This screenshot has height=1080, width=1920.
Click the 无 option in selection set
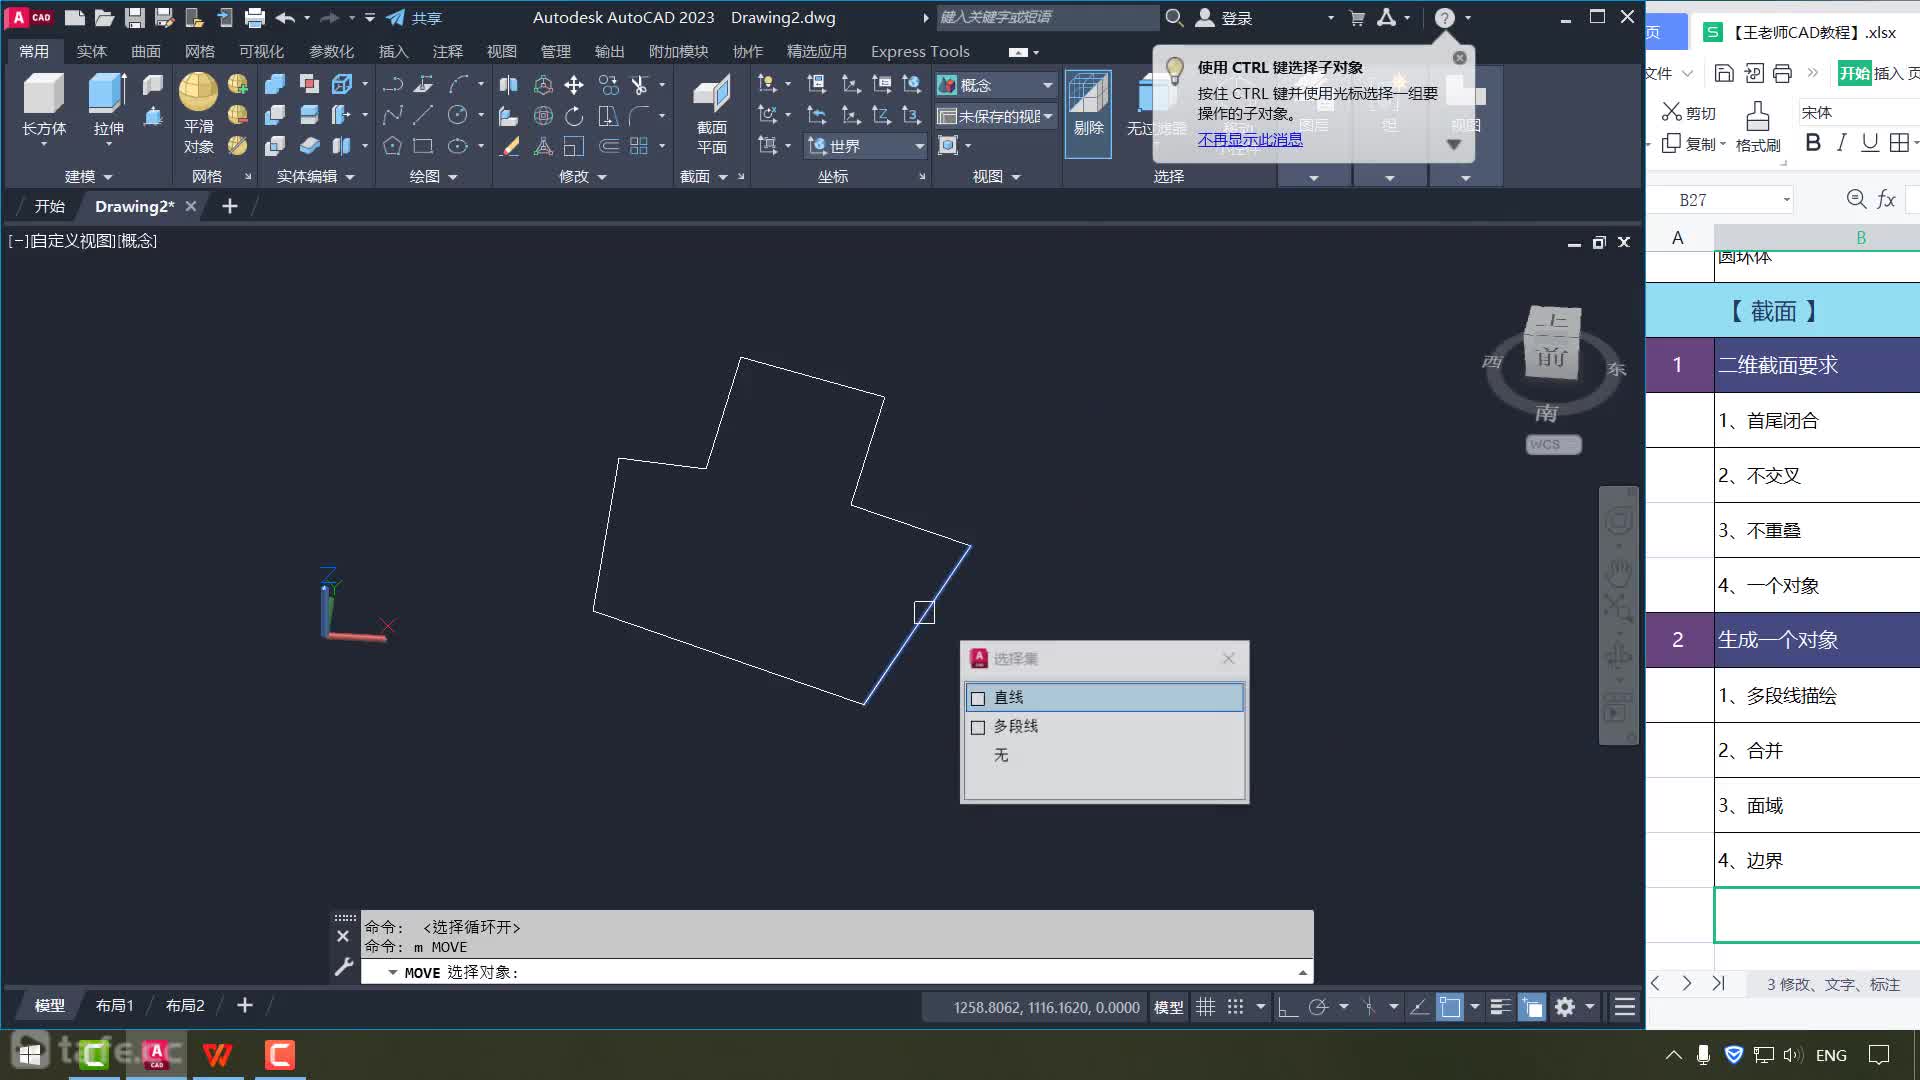click(1001, 755)
